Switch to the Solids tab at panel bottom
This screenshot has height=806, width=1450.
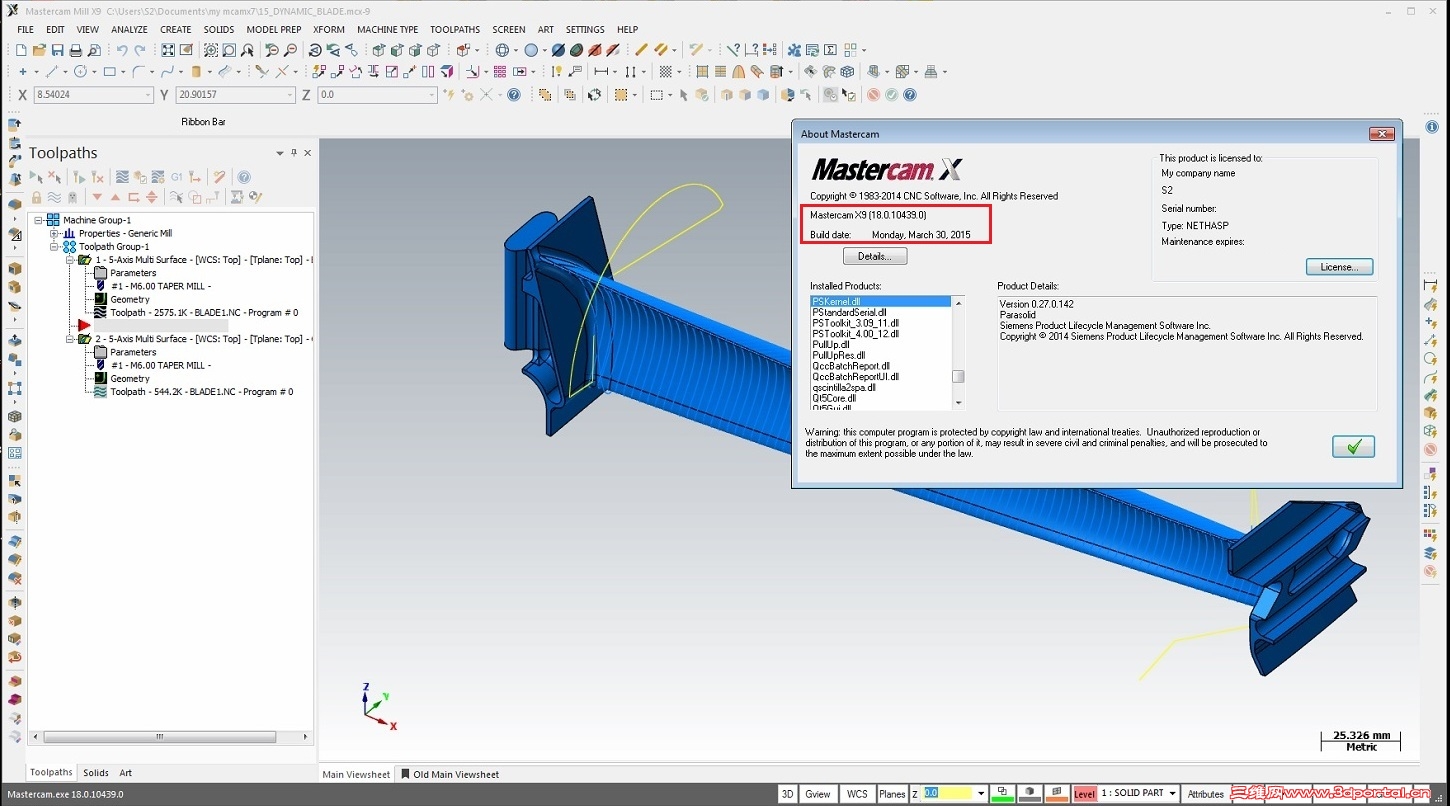pyautogui.click(x=96, y=773)
